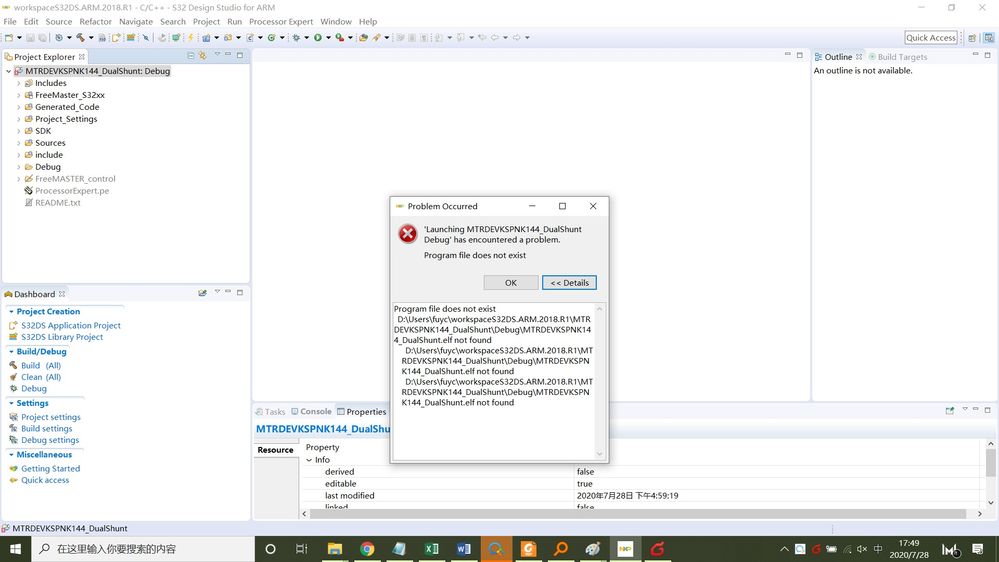This screenshot has height=562, width=999.
Task: Click the New project toolbar icon
Action: pyautogui.click(x=9, y=38)
